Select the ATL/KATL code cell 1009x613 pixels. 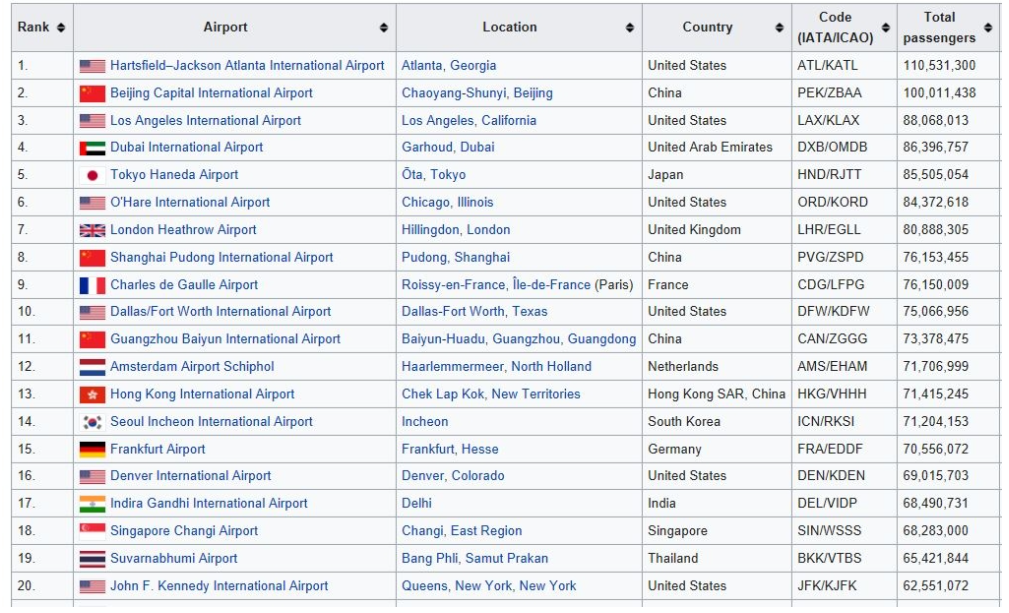click(844, 66)
